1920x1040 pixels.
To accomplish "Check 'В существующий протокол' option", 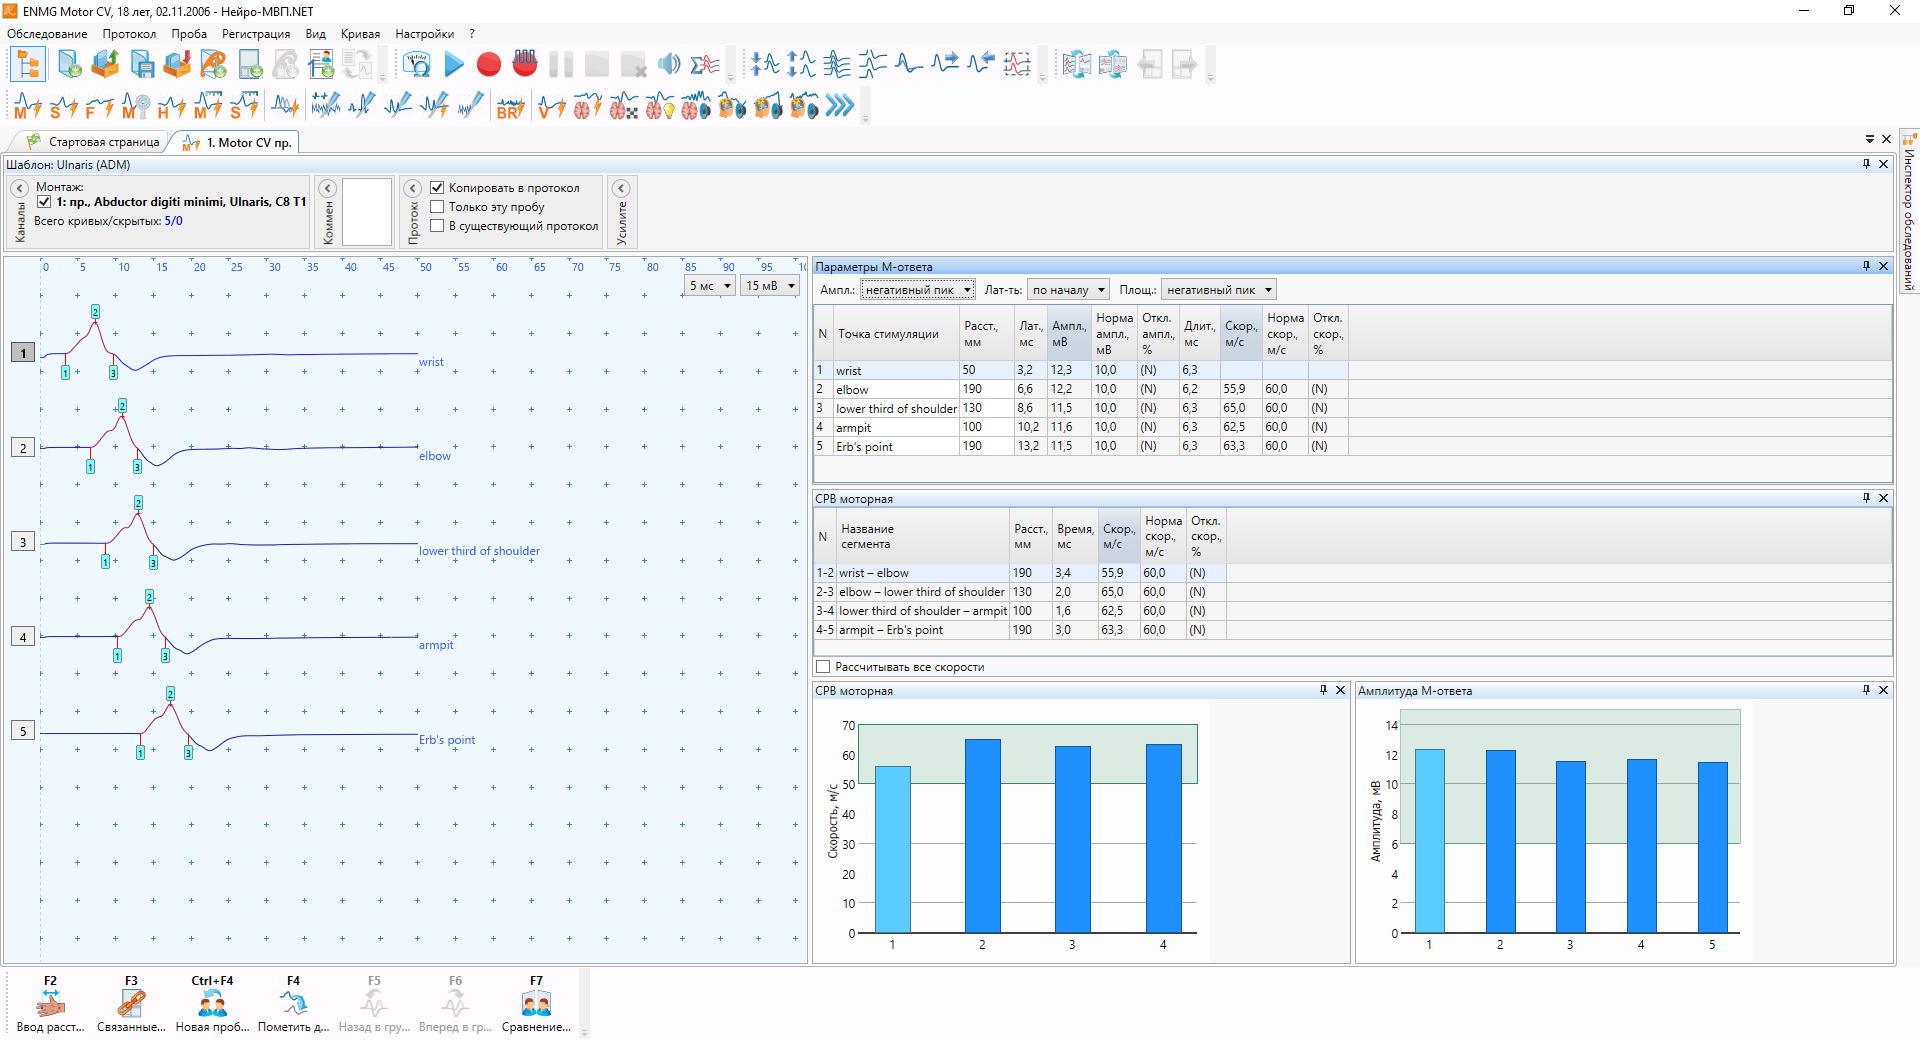I will (437, 226).
